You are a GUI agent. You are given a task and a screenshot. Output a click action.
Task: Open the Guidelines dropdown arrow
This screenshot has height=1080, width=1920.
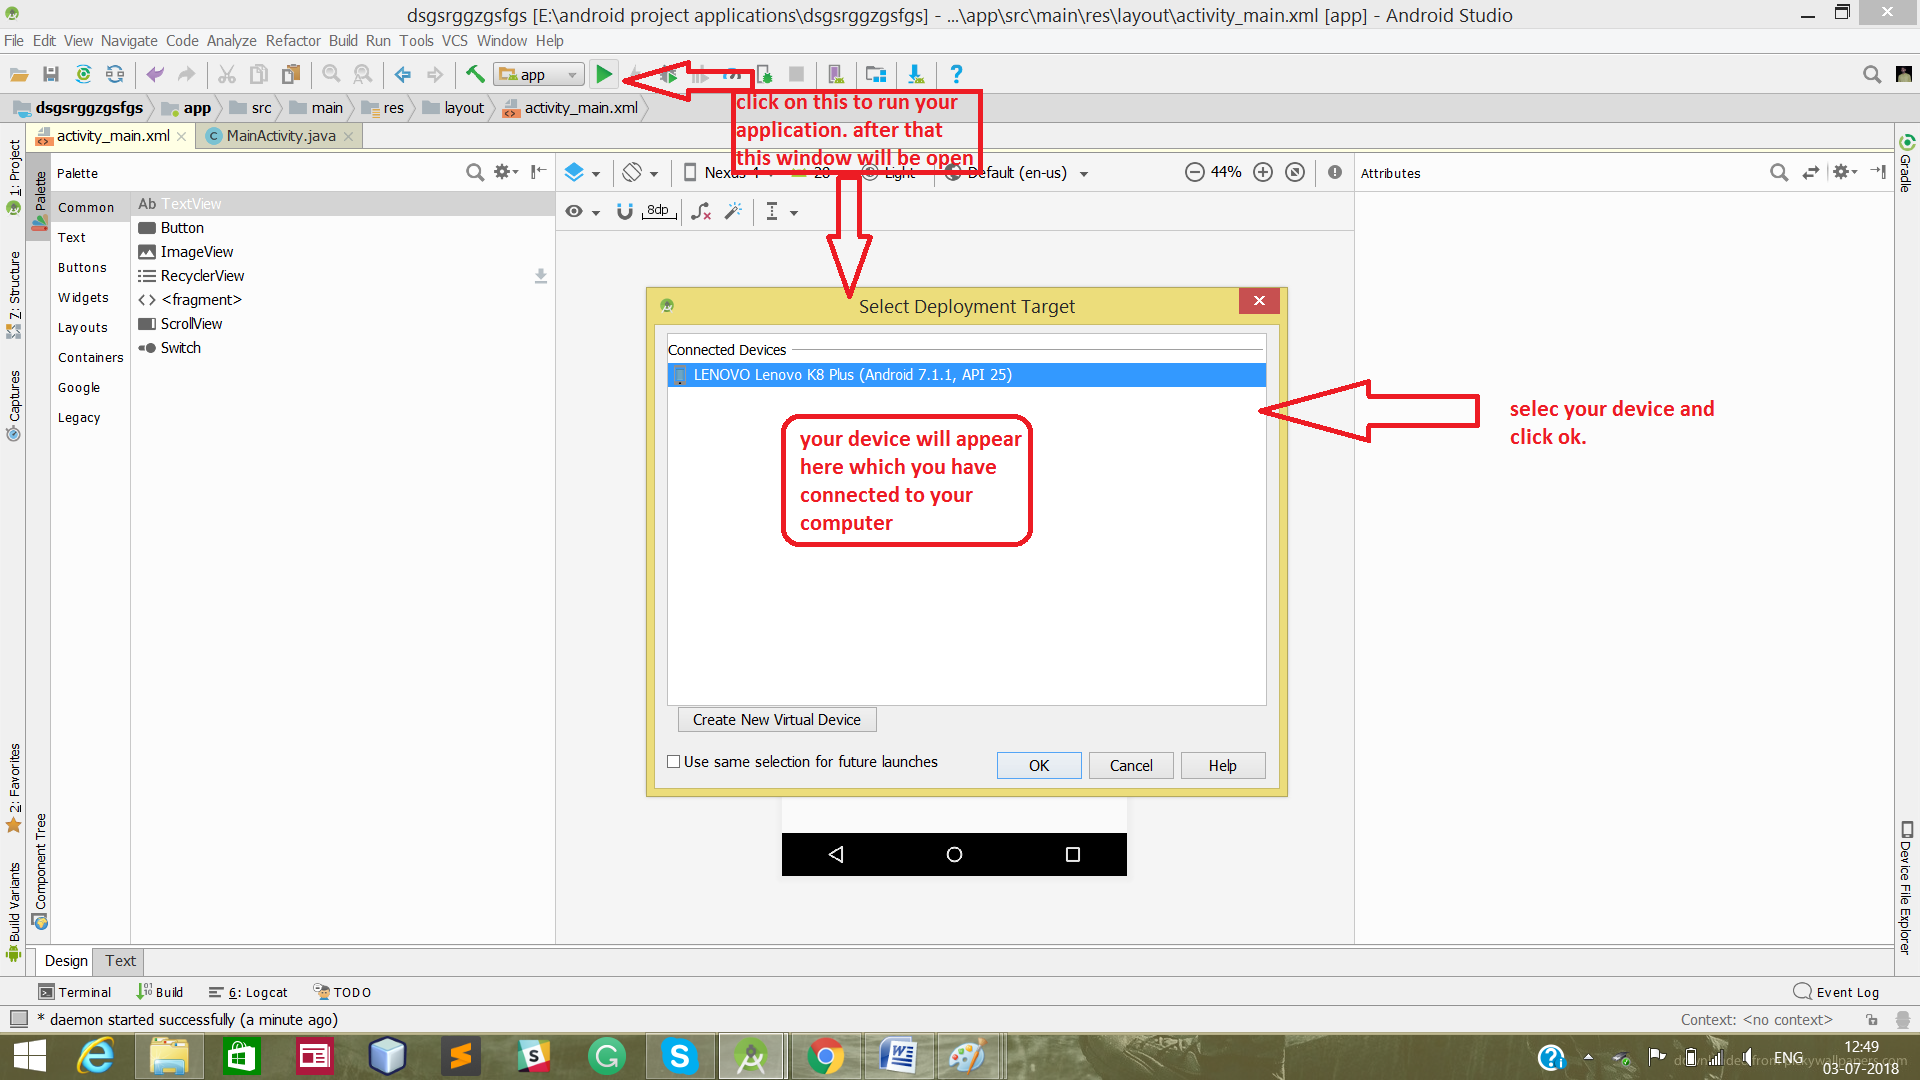(794, 212)
